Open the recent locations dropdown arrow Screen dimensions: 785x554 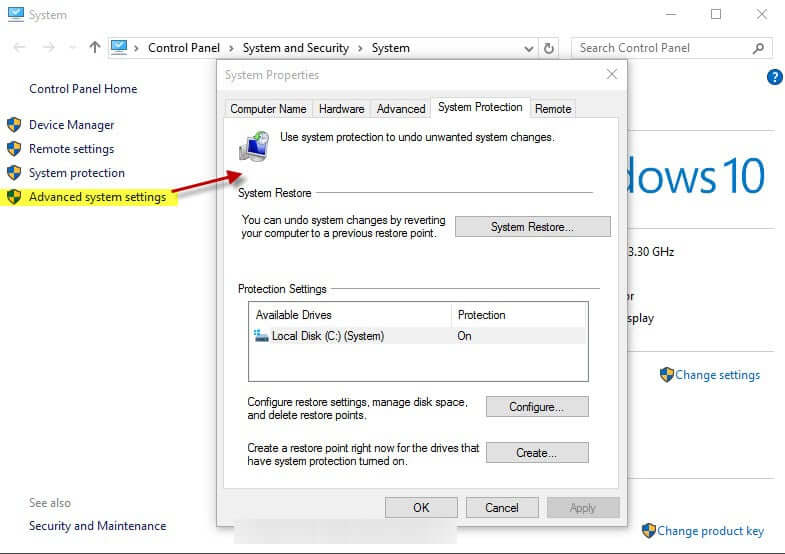pos(73,48)
